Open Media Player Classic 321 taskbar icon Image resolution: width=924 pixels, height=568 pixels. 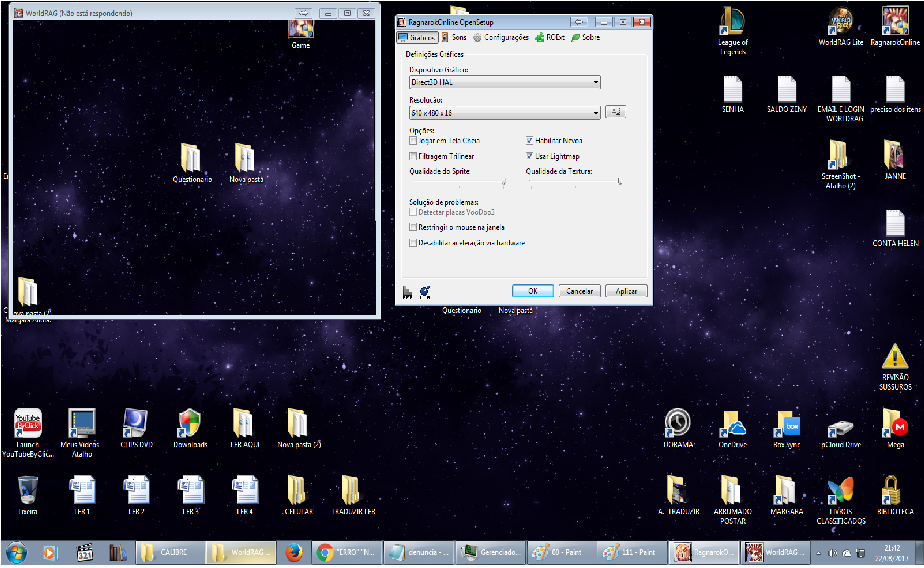(85, 553)
